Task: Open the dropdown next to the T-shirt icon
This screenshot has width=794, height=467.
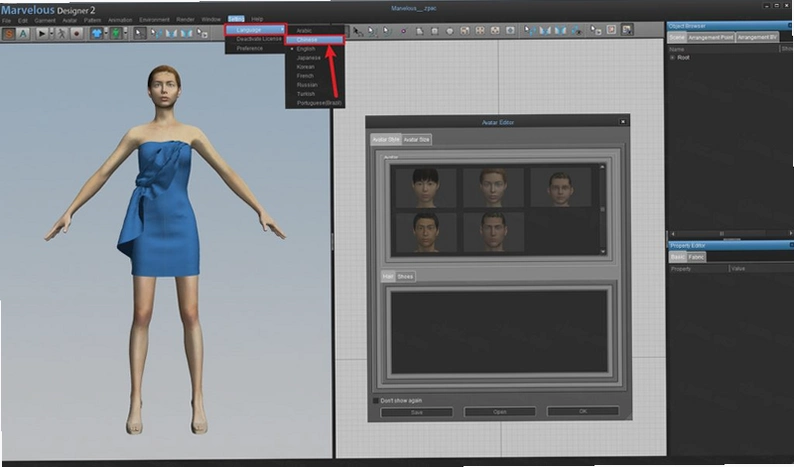Action: point(106,33)
